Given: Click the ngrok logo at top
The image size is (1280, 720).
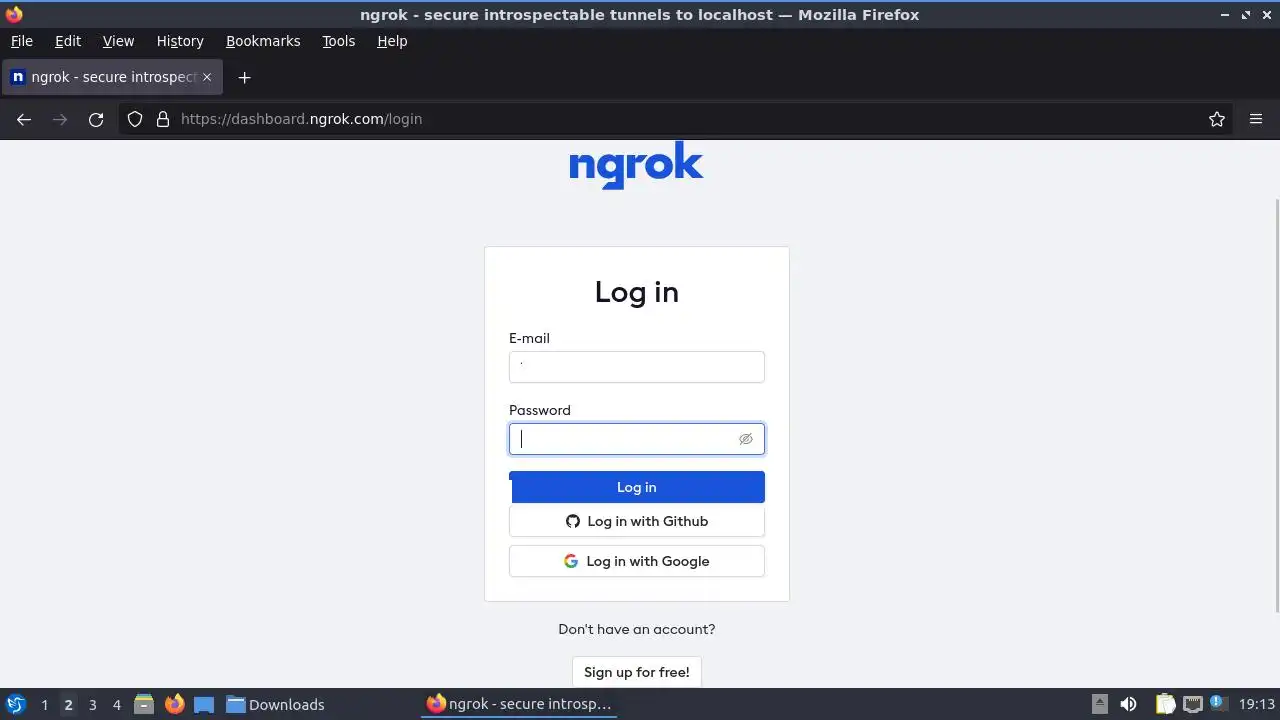Looking at the screenshot, I should coord(636,165).
